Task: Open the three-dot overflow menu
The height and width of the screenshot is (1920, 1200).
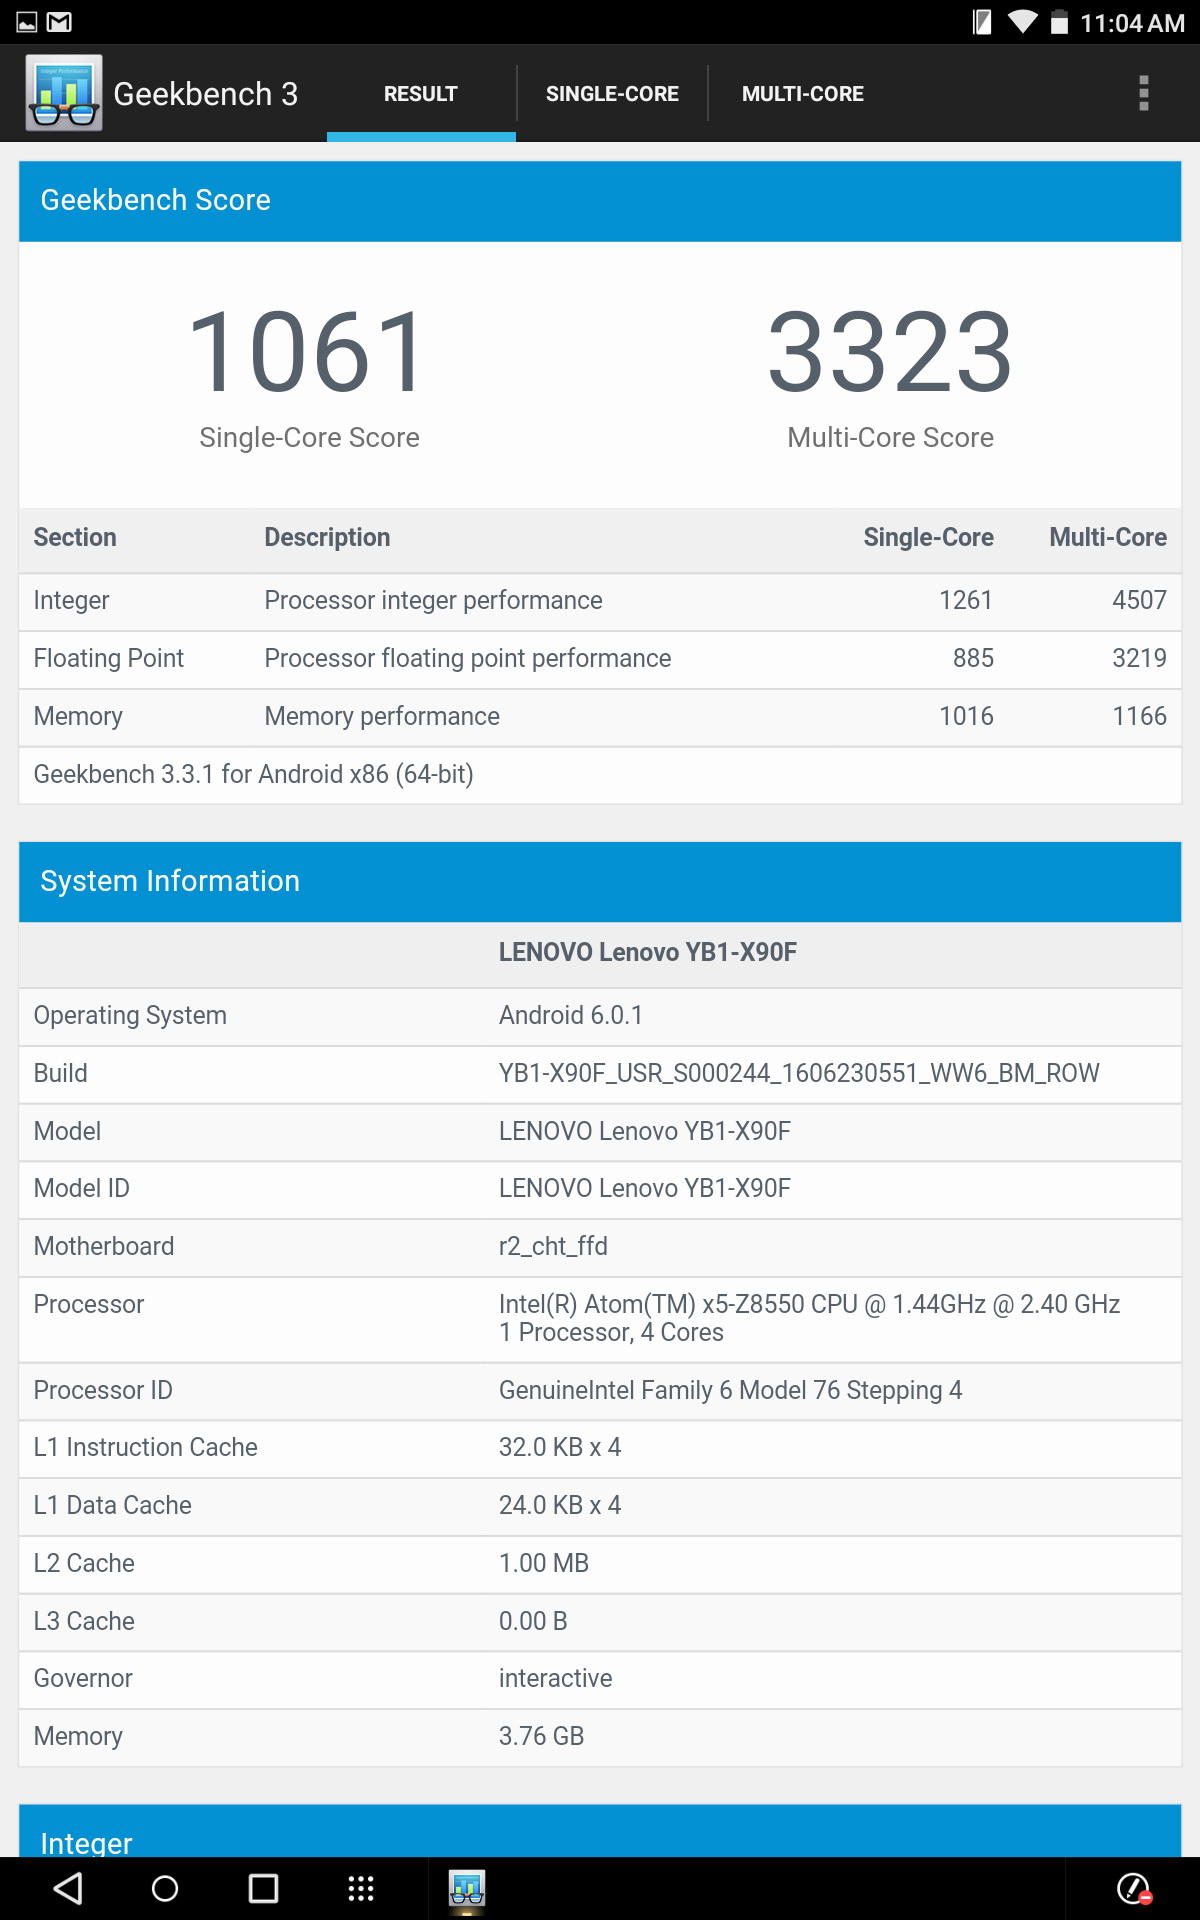Action: (x=1143, y=93)
